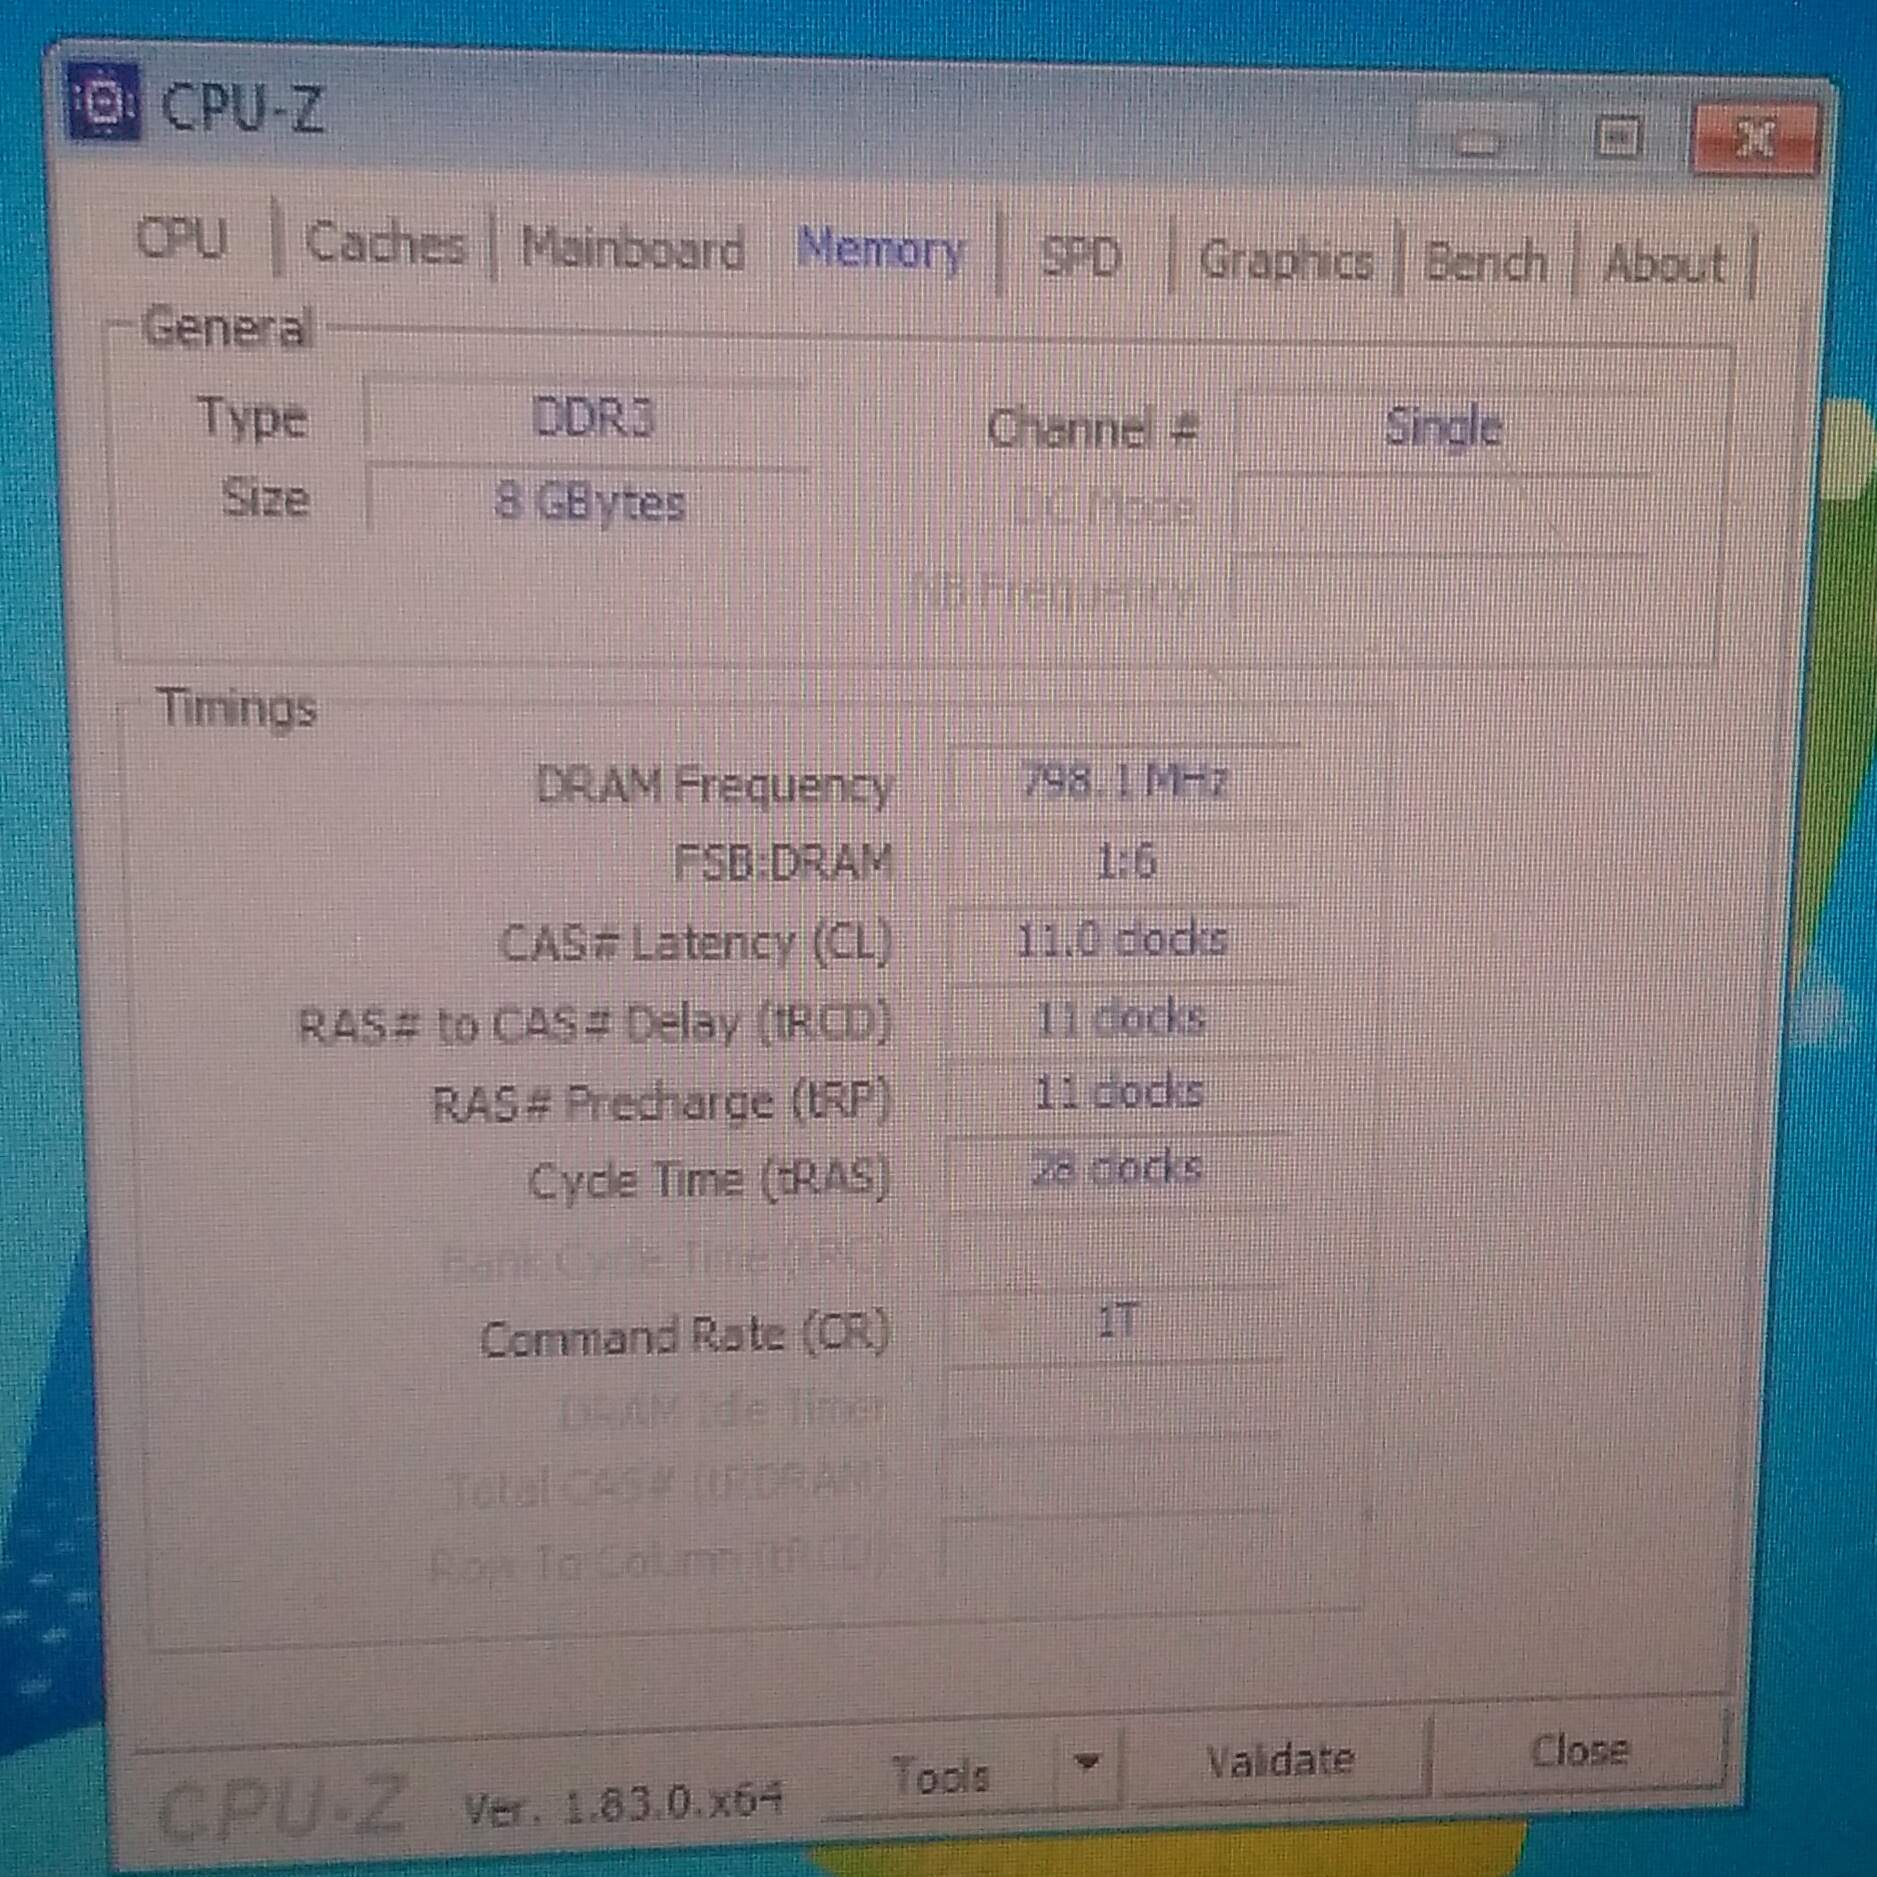Go to the Mainboard tab

[x=632, y=249]
